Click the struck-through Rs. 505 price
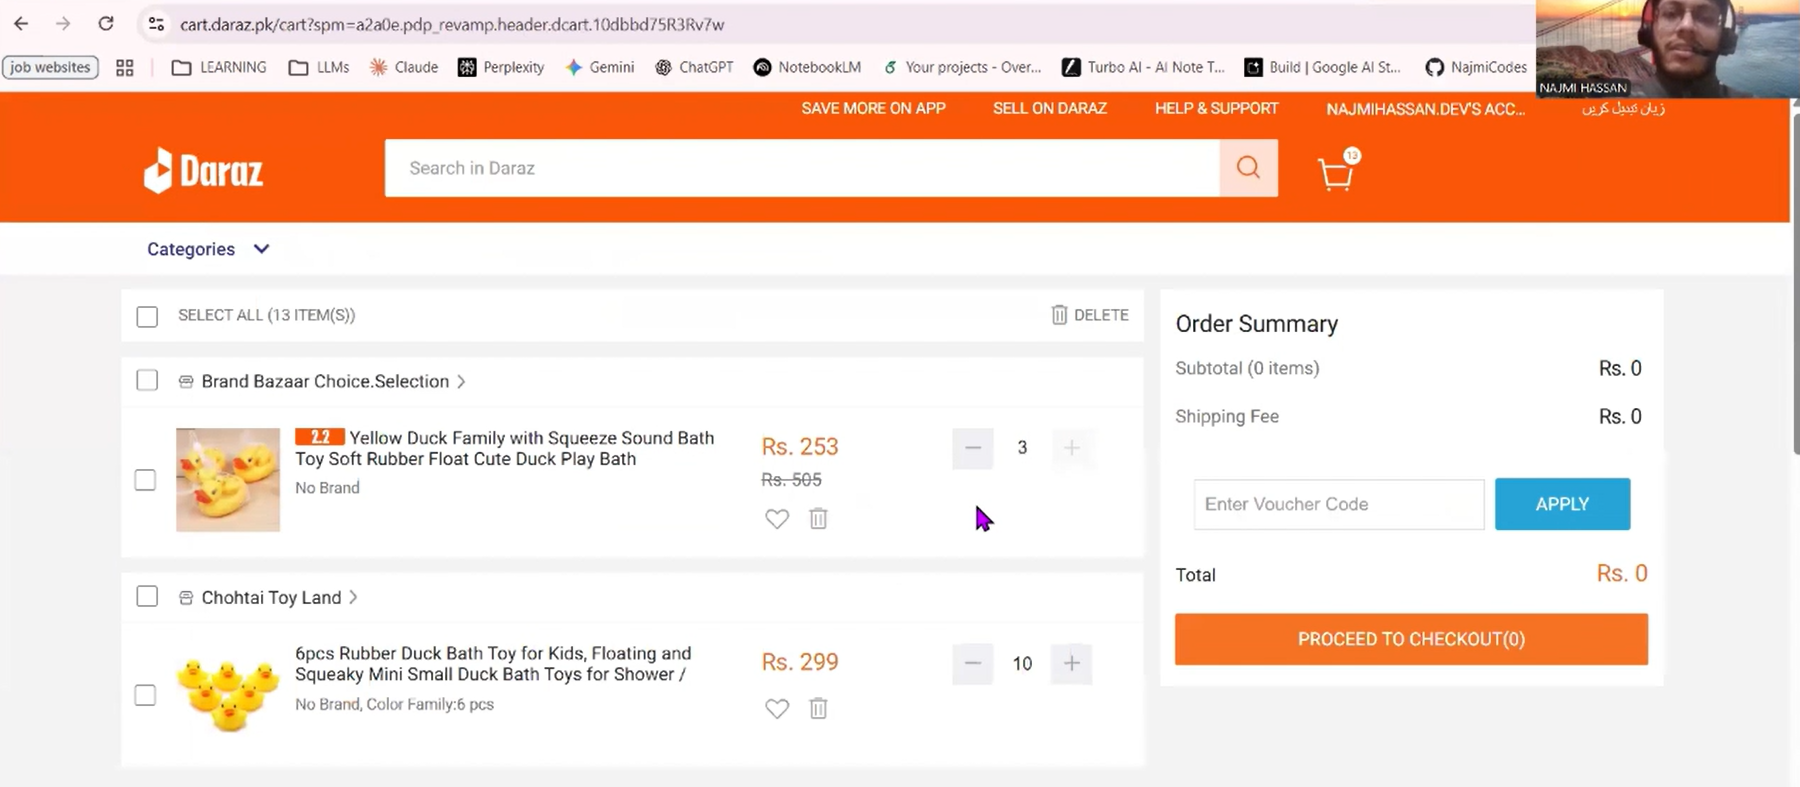The width and height of the screenshot is (1800, 787). (x=791, y=480)
